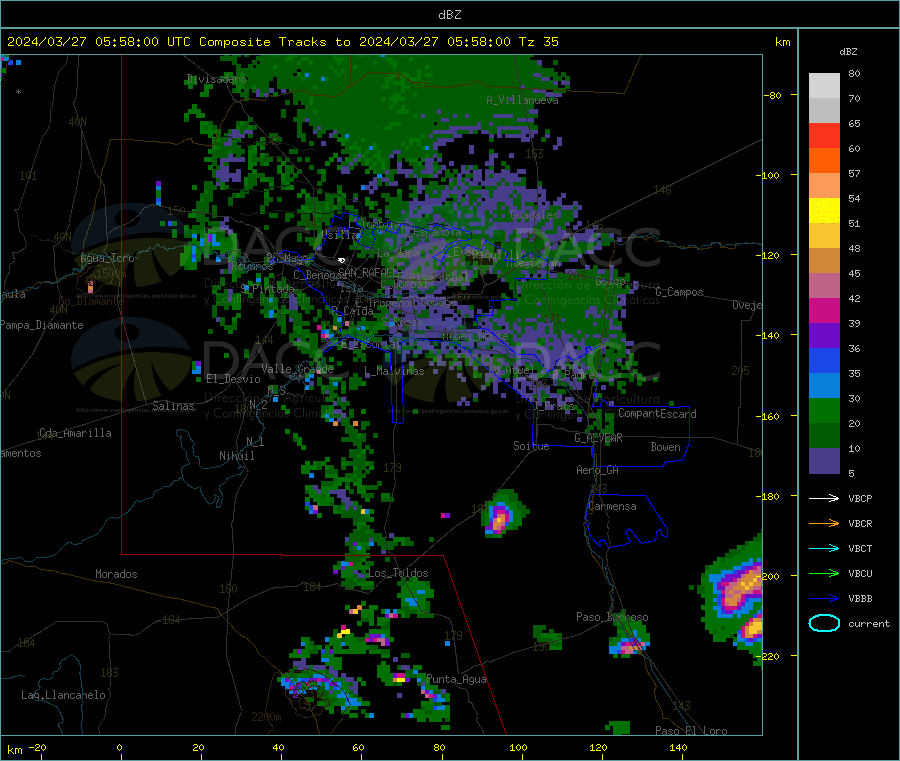Click the '100' tick on the horizontal axis
Viewport: 900px width, 761px height.
click(x=518, y=747)
